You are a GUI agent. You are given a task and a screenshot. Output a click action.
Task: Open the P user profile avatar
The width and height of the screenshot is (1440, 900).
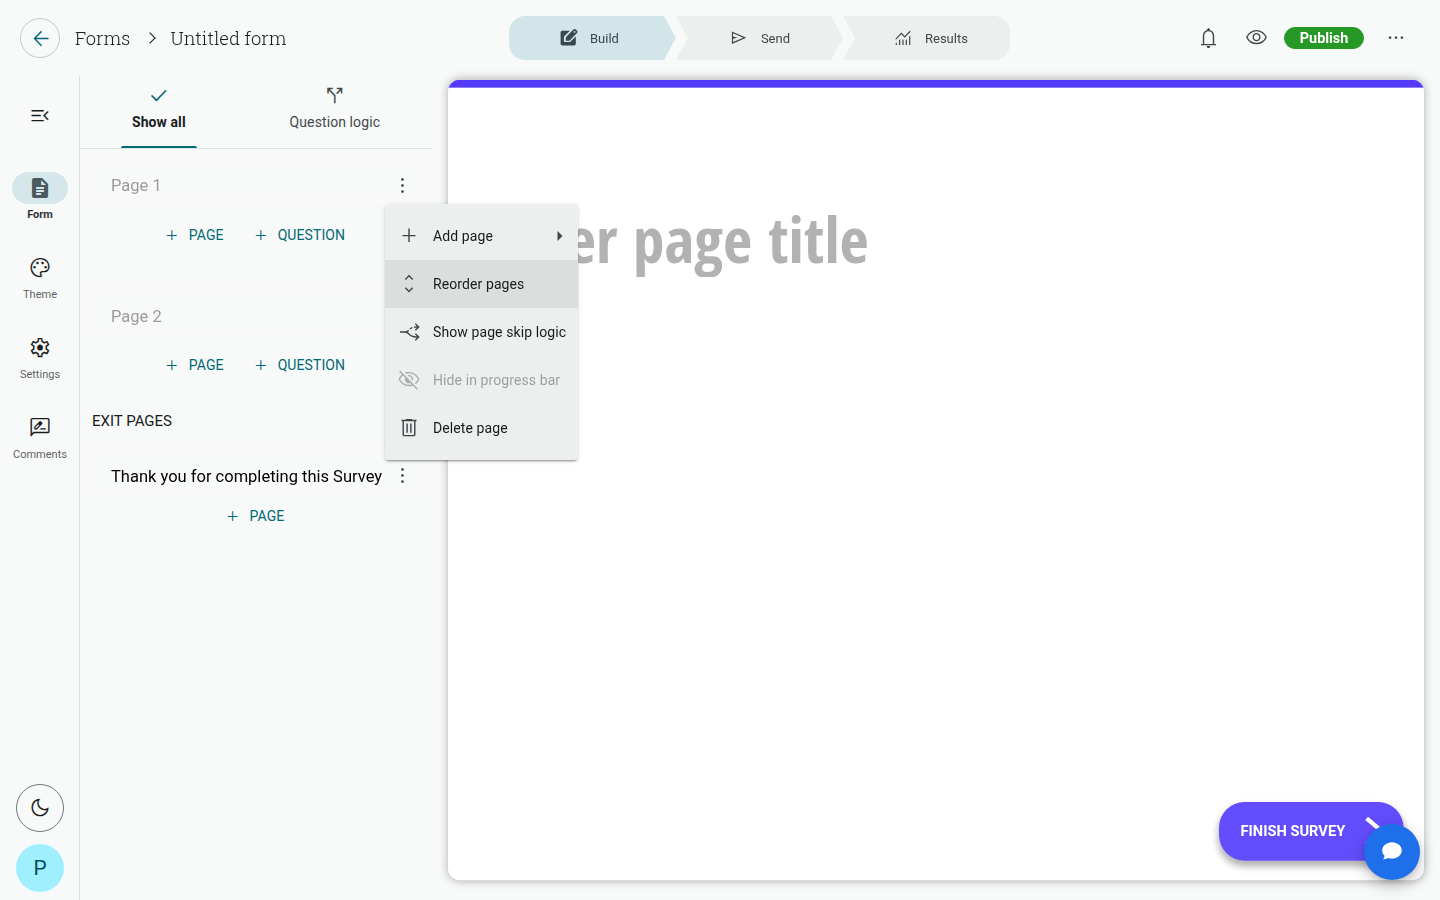click(40, 868)
